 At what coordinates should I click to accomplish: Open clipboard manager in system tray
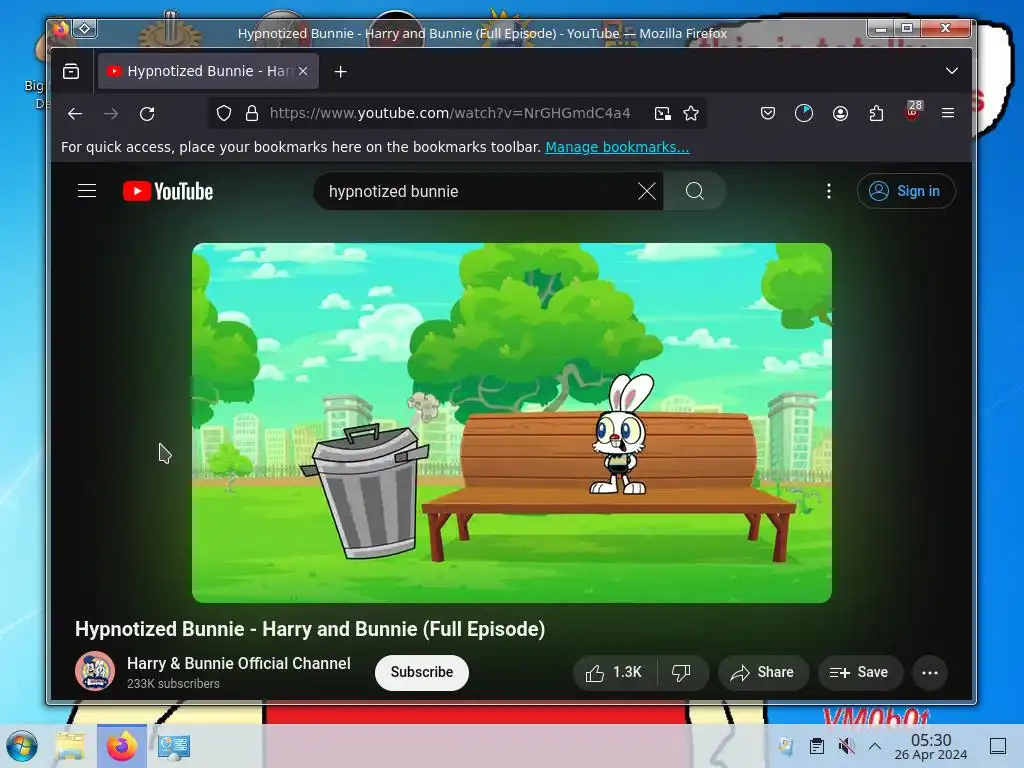[x=816, y=746]
